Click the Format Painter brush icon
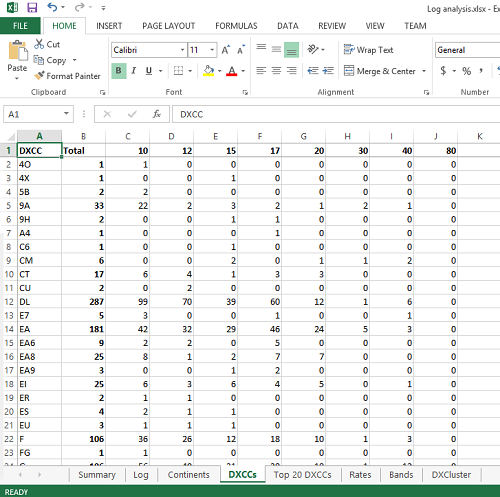 click(39, 76)
